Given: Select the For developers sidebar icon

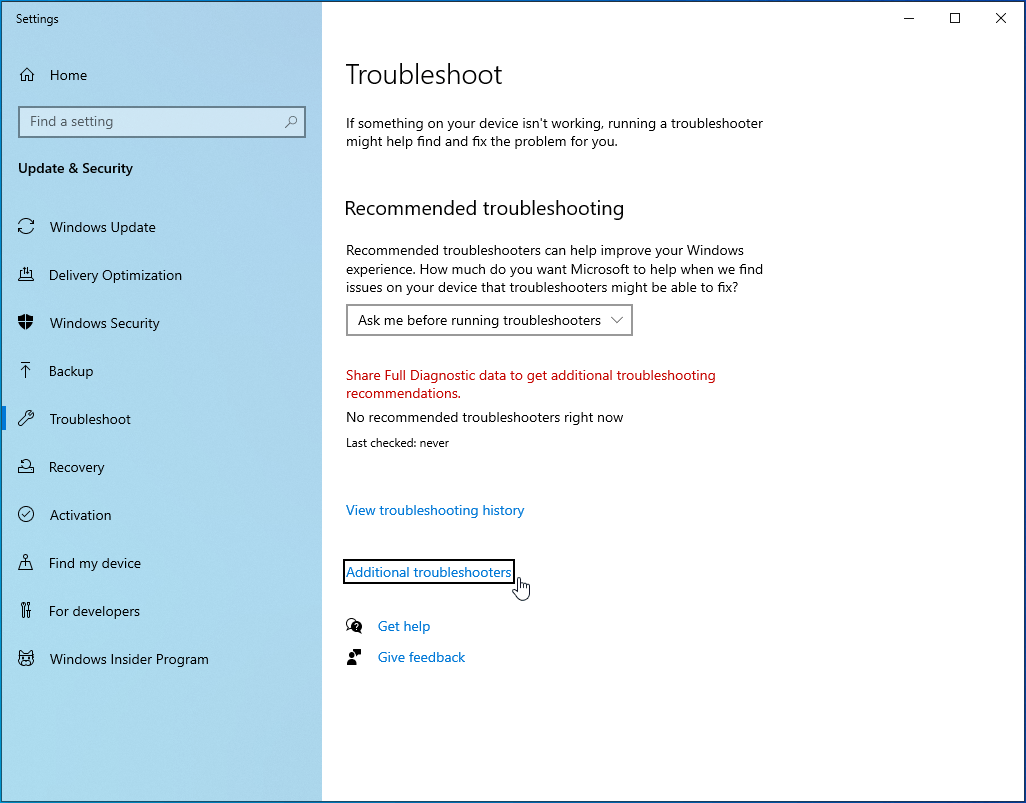Looking at the screenshot, I should click(x=25, y=611).
